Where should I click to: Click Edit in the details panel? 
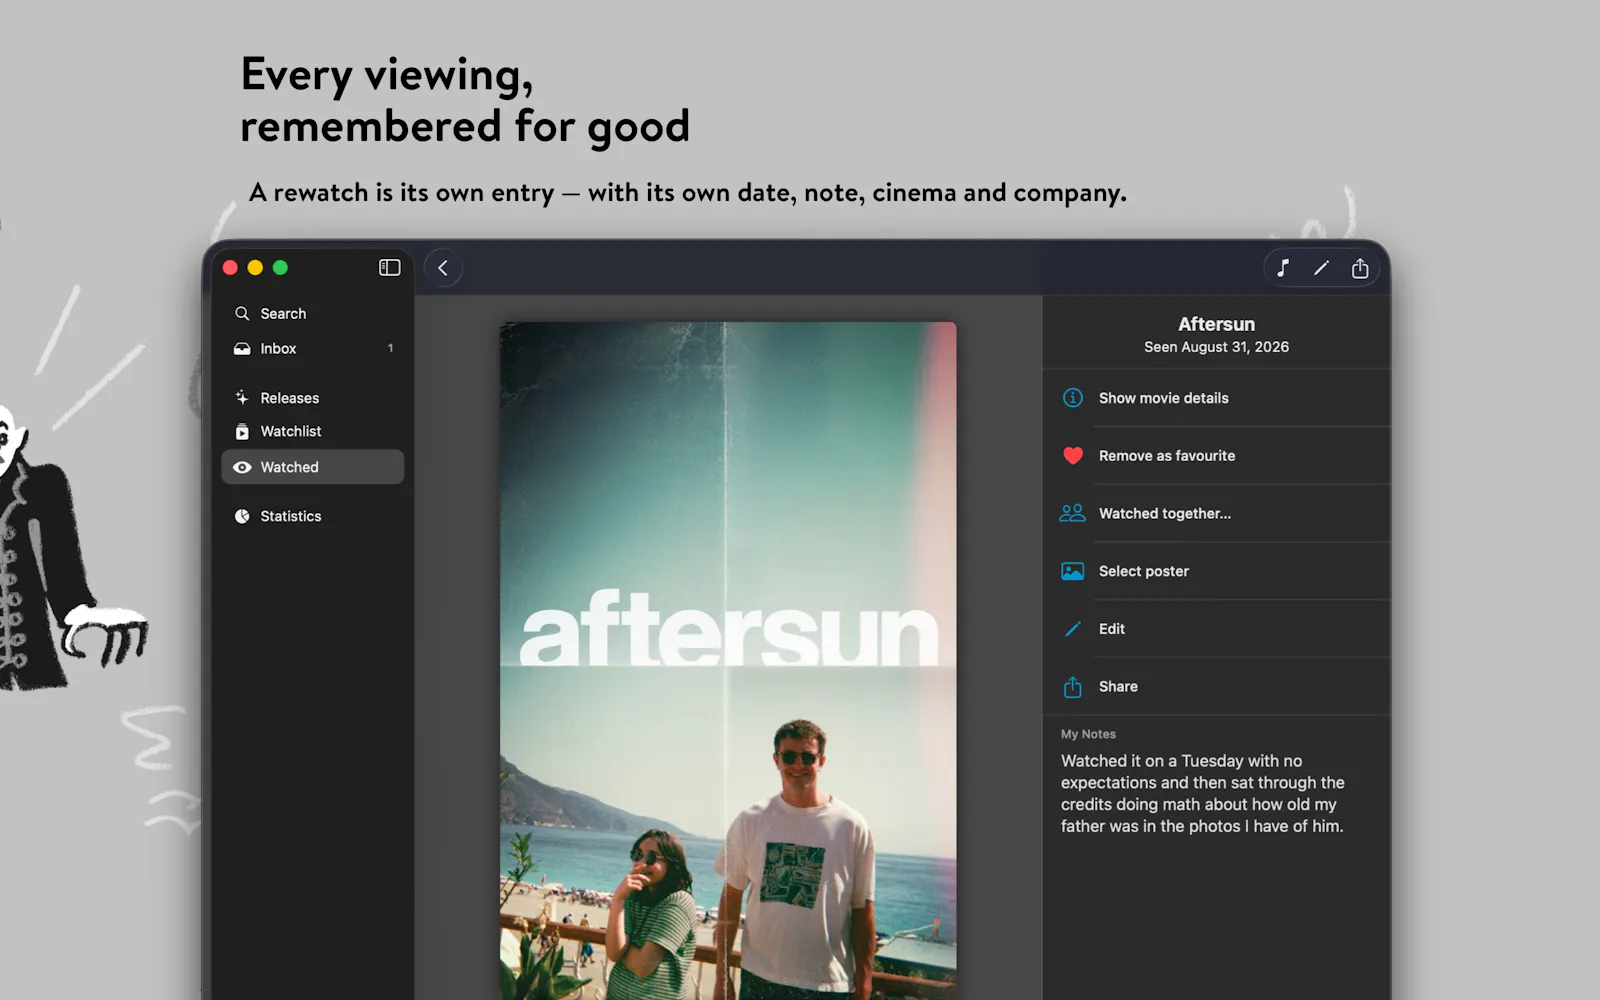tap(1217, 629)
